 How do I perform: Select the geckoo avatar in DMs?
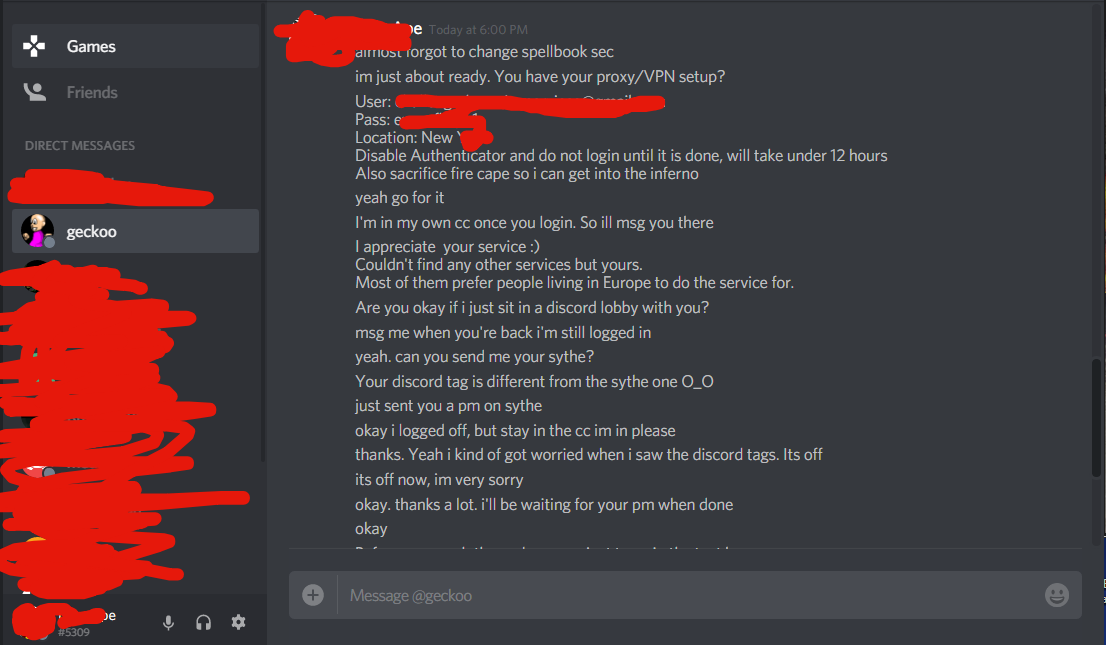[37, 231]
